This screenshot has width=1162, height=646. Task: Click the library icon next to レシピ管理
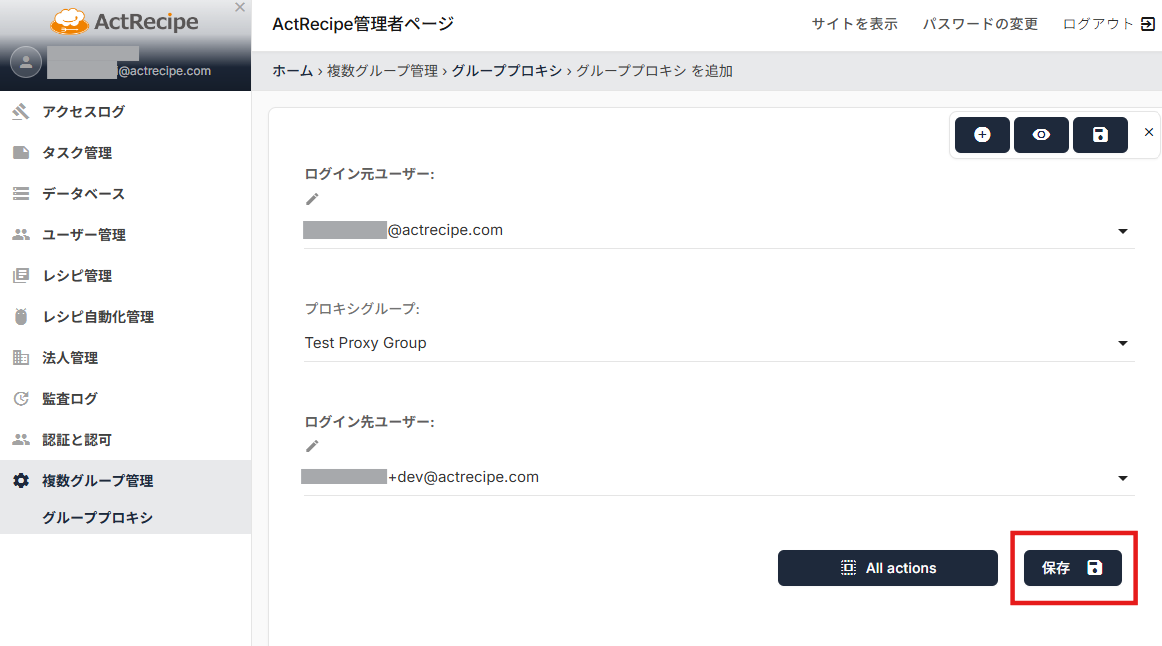21,276
